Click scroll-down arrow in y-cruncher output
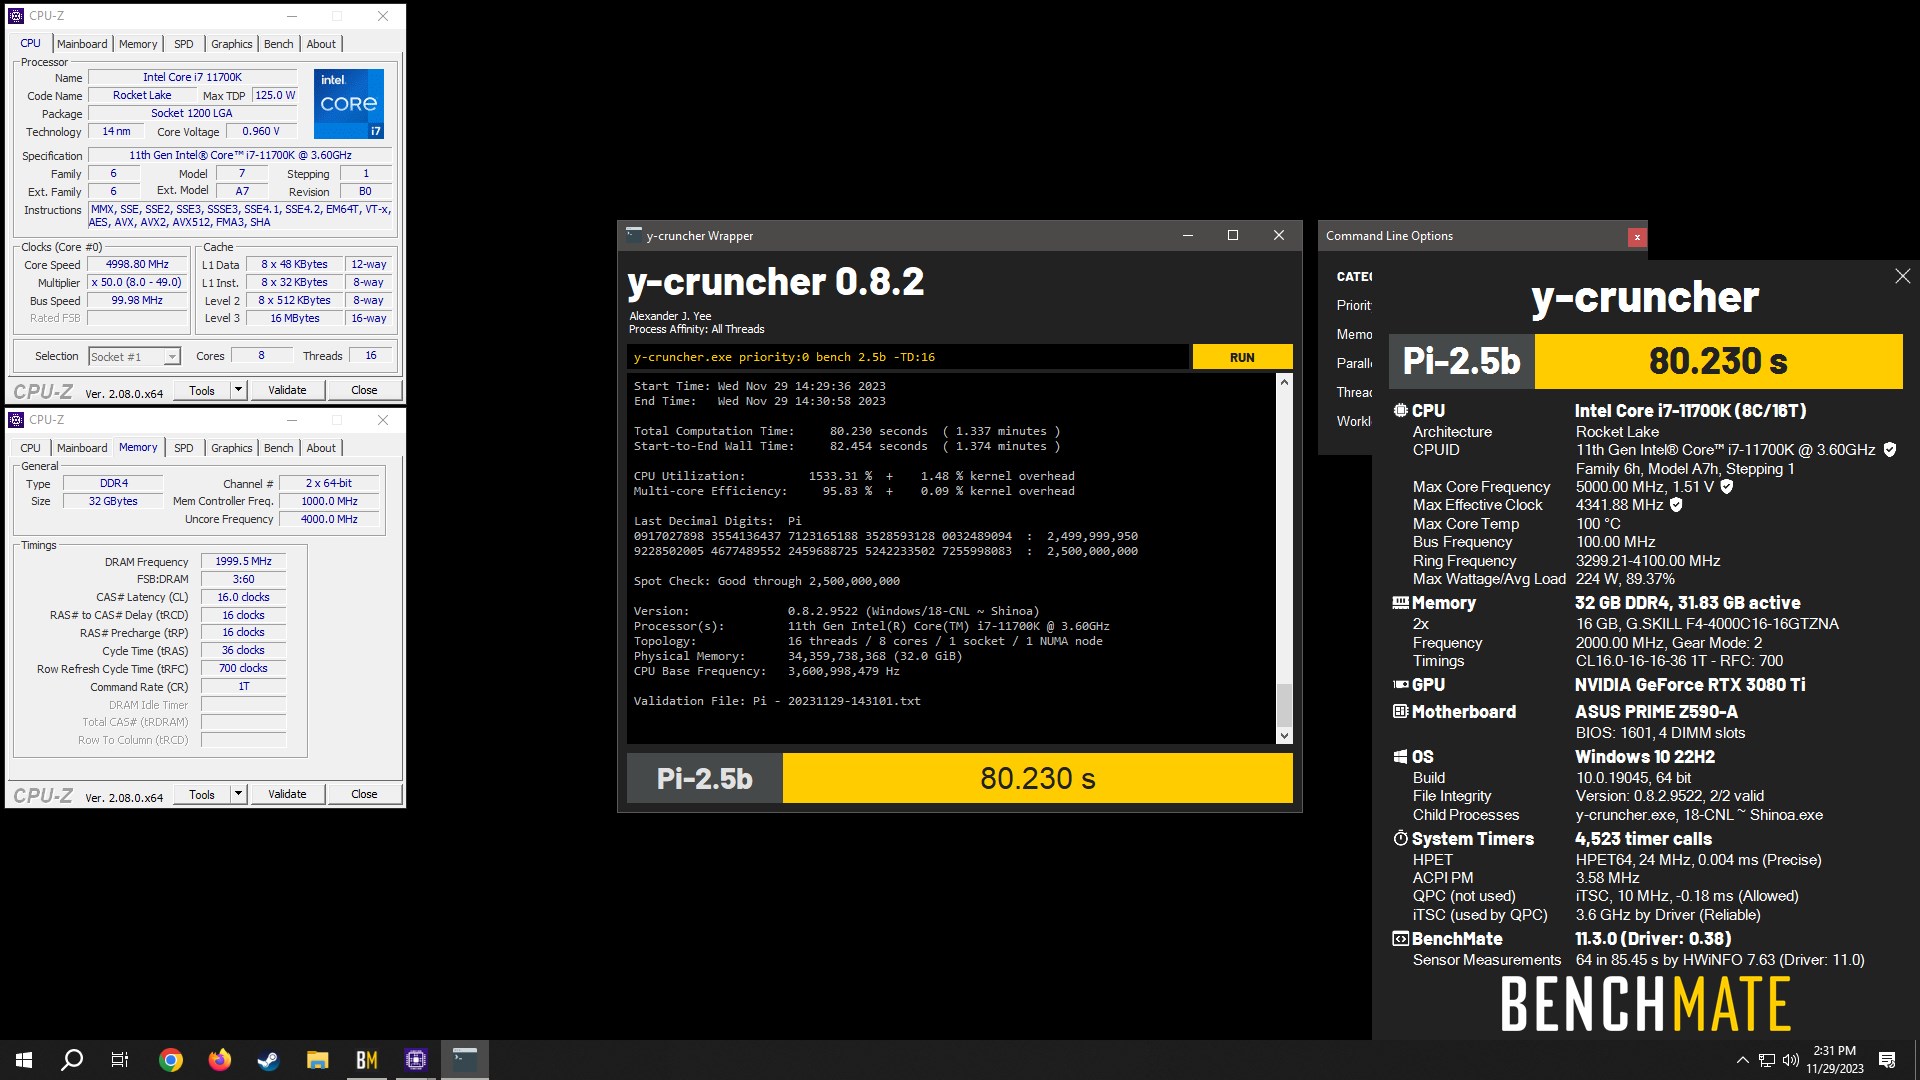 coord(1285,736)
